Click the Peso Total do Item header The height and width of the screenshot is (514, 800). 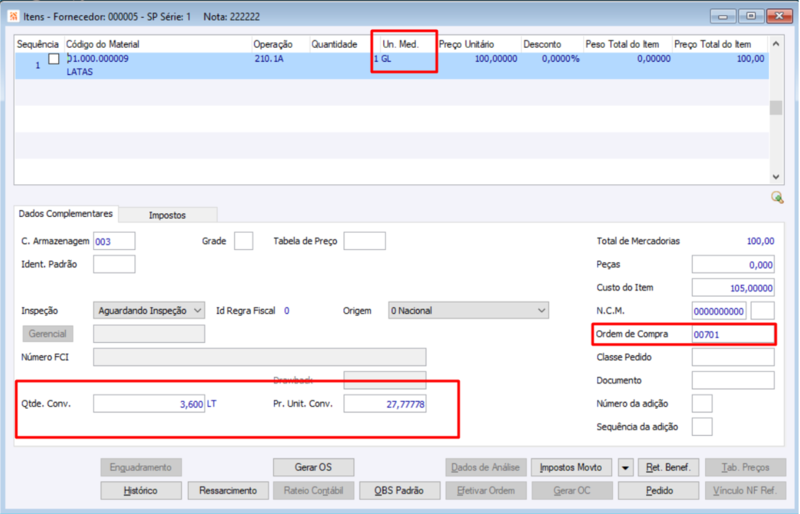pos(628,44)
